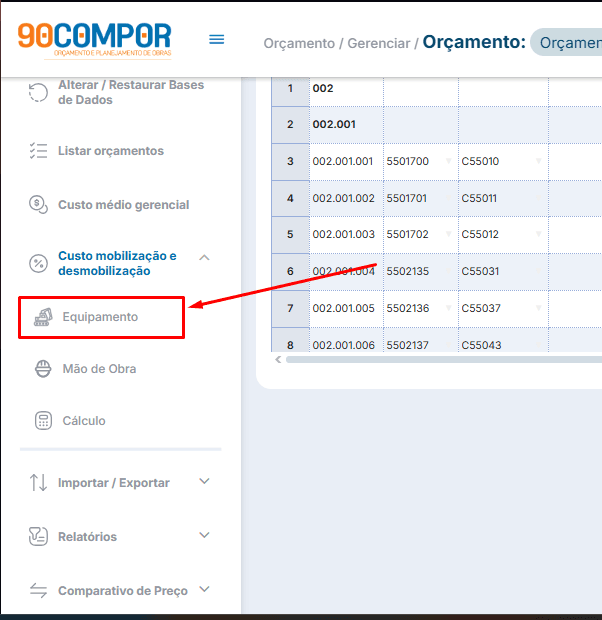The image size is (602, 620).
Task: Click the Custo mobilização e desmobilização label
Action: point(117,263)
